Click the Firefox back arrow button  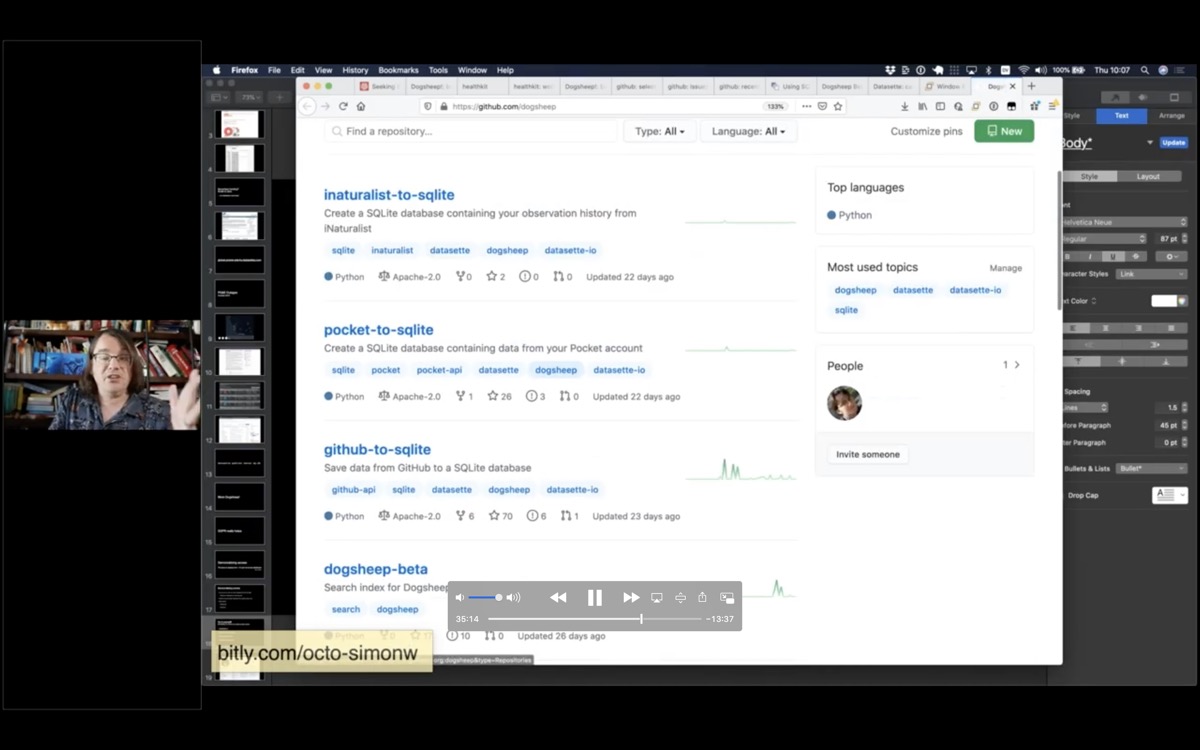point(308,106)
